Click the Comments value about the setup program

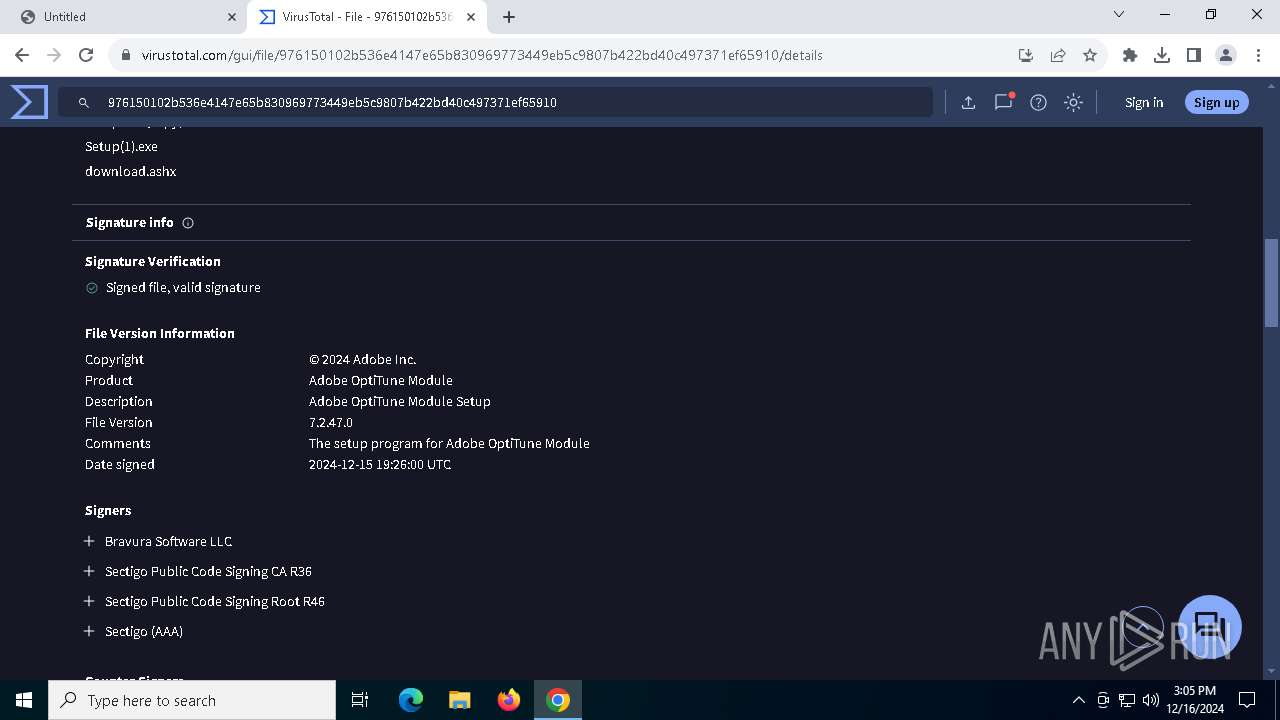[x=449, y=443]
